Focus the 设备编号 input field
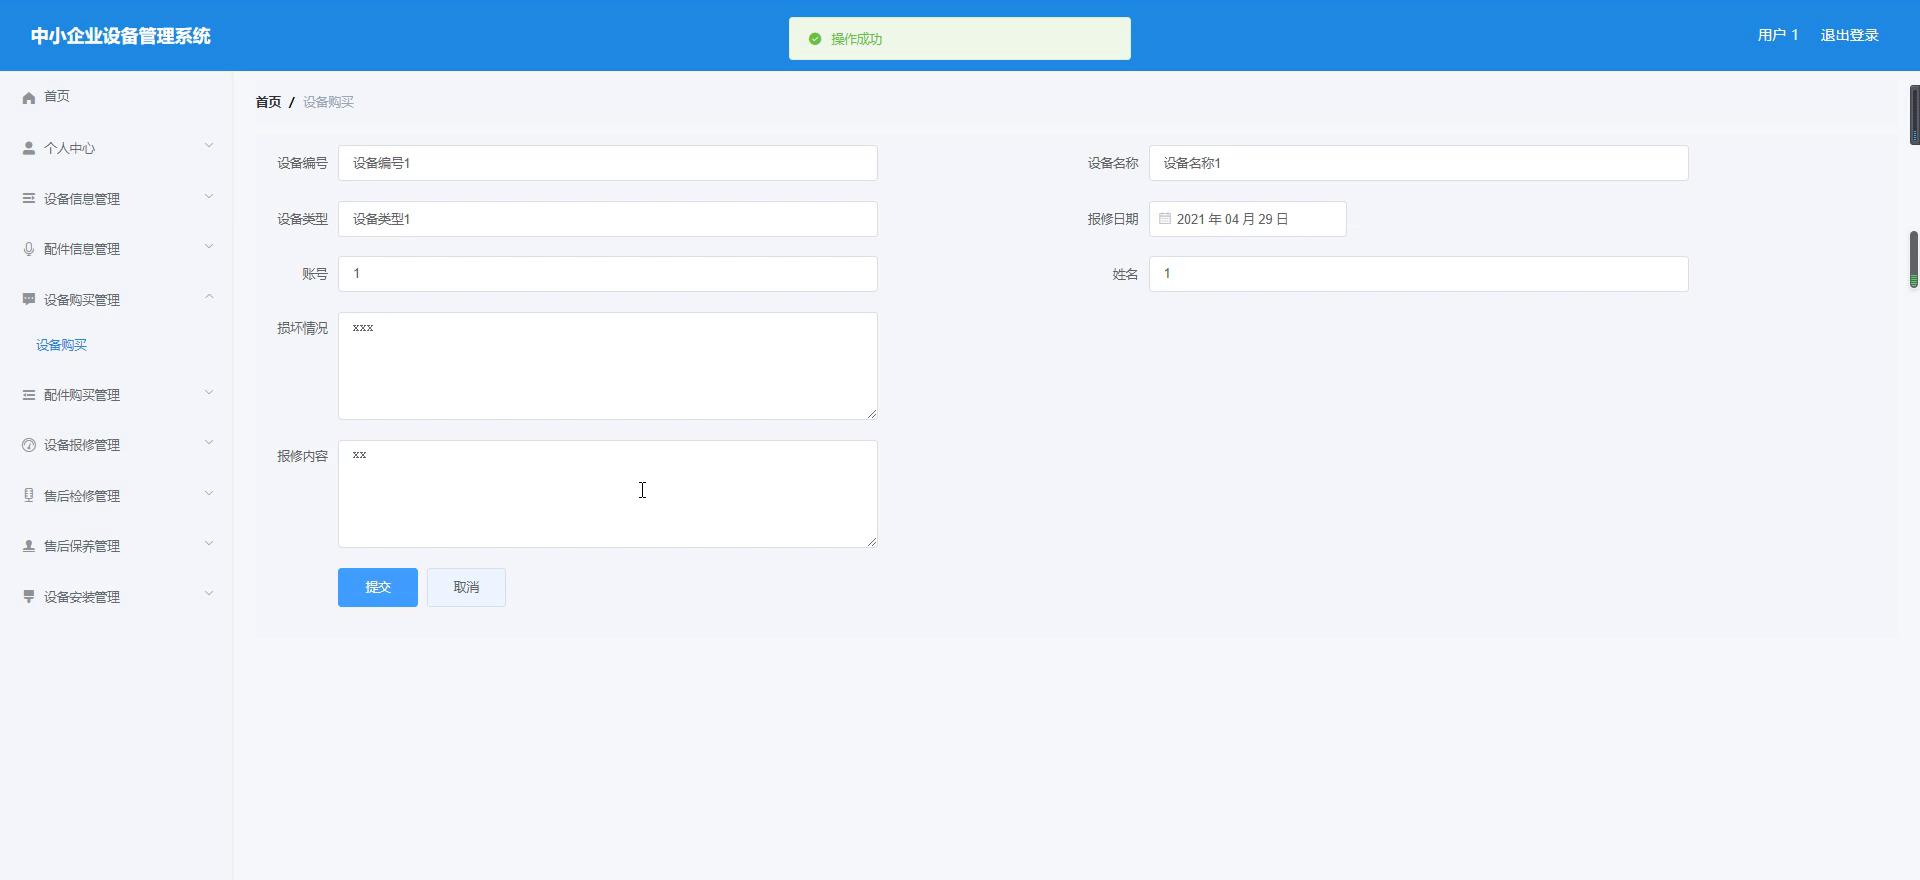1920x880 pixels. point(607,163)
